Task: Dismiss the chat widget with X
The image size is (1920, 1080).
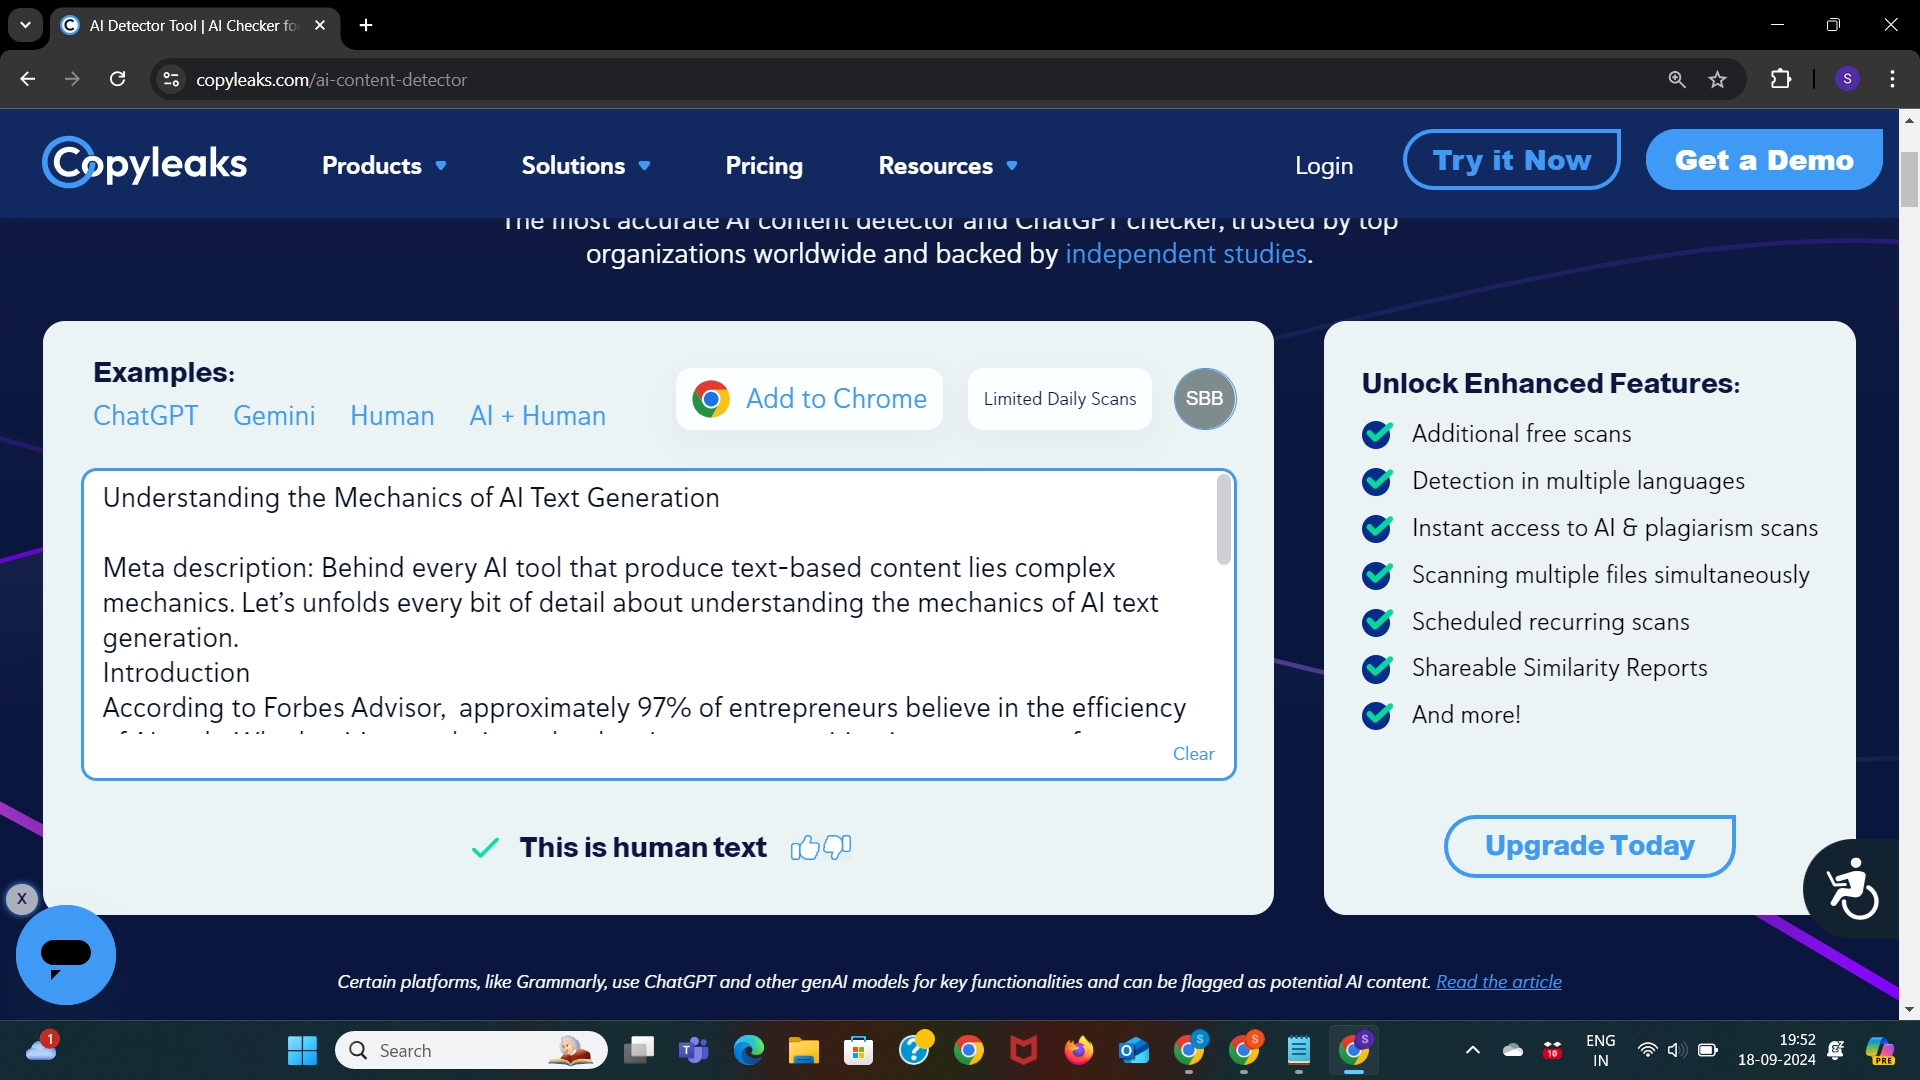Action: click(x=22, y=898)
